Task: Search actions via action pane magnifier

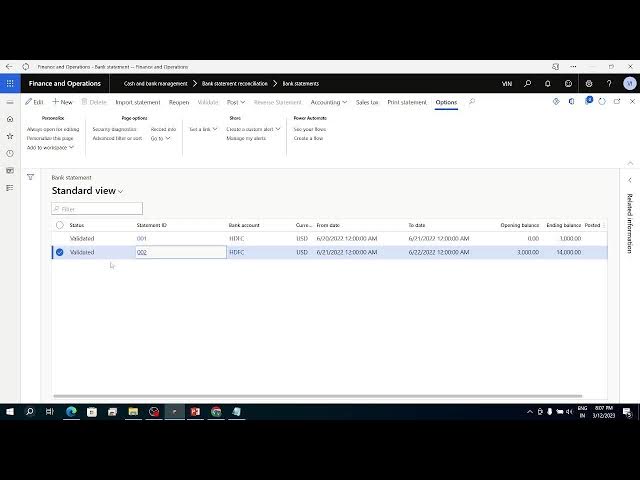Action: [472, 102]
